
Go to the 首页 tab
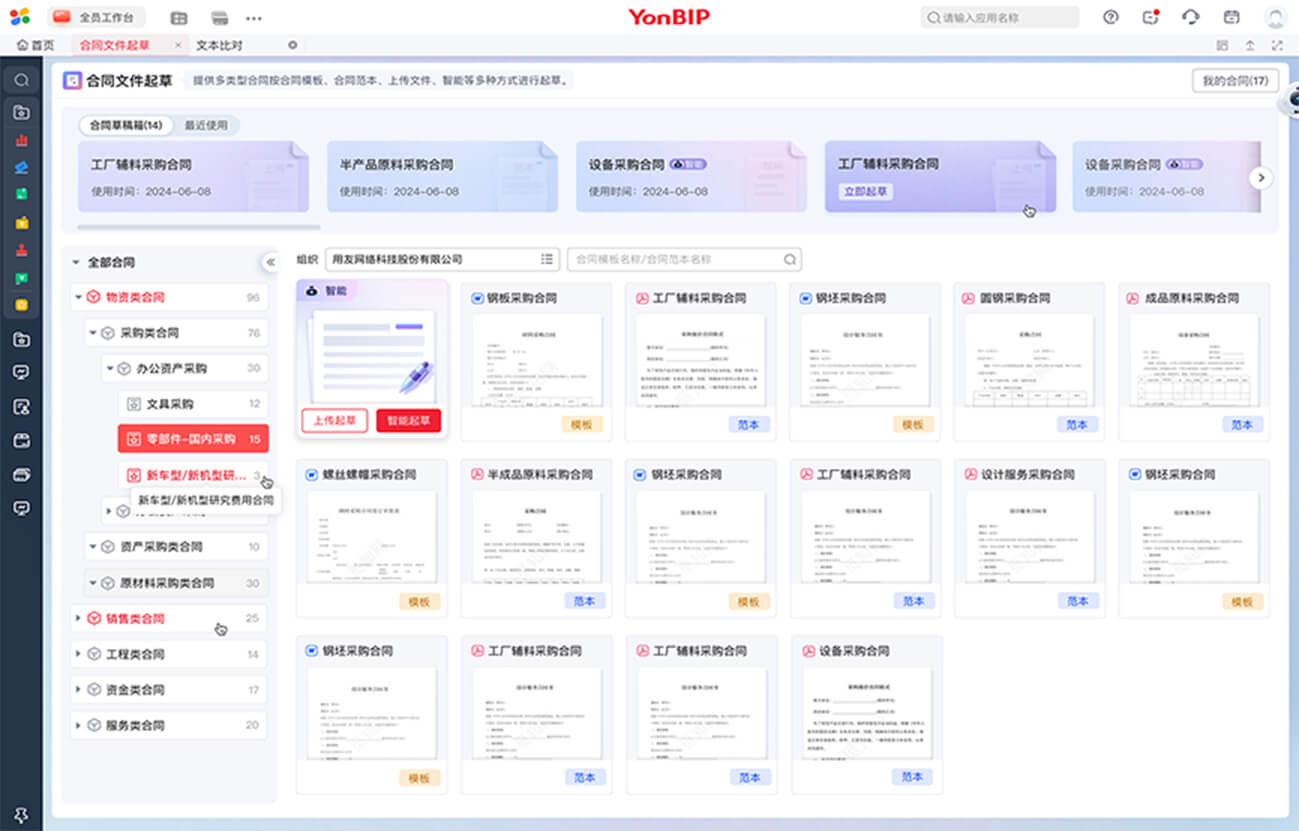[x=36, y=45]
